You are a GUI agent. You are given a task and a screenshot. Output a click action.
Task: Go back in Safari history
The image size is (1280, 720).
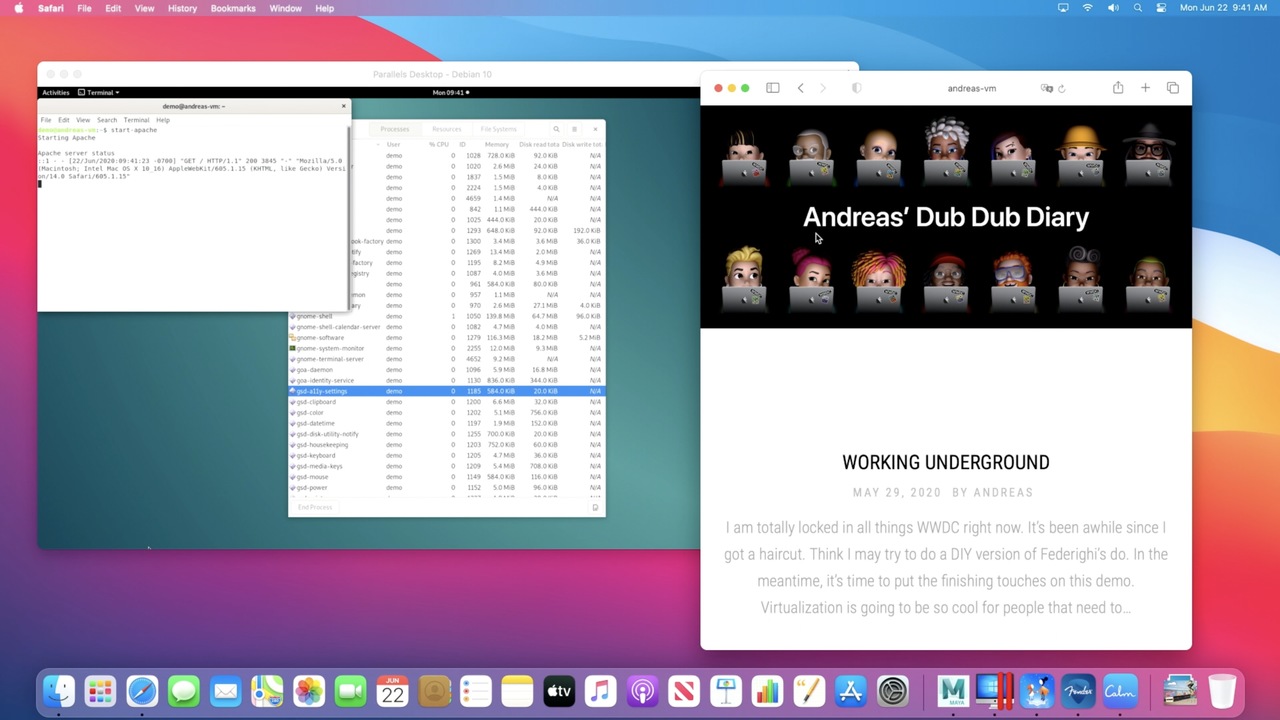click(800, 88)
